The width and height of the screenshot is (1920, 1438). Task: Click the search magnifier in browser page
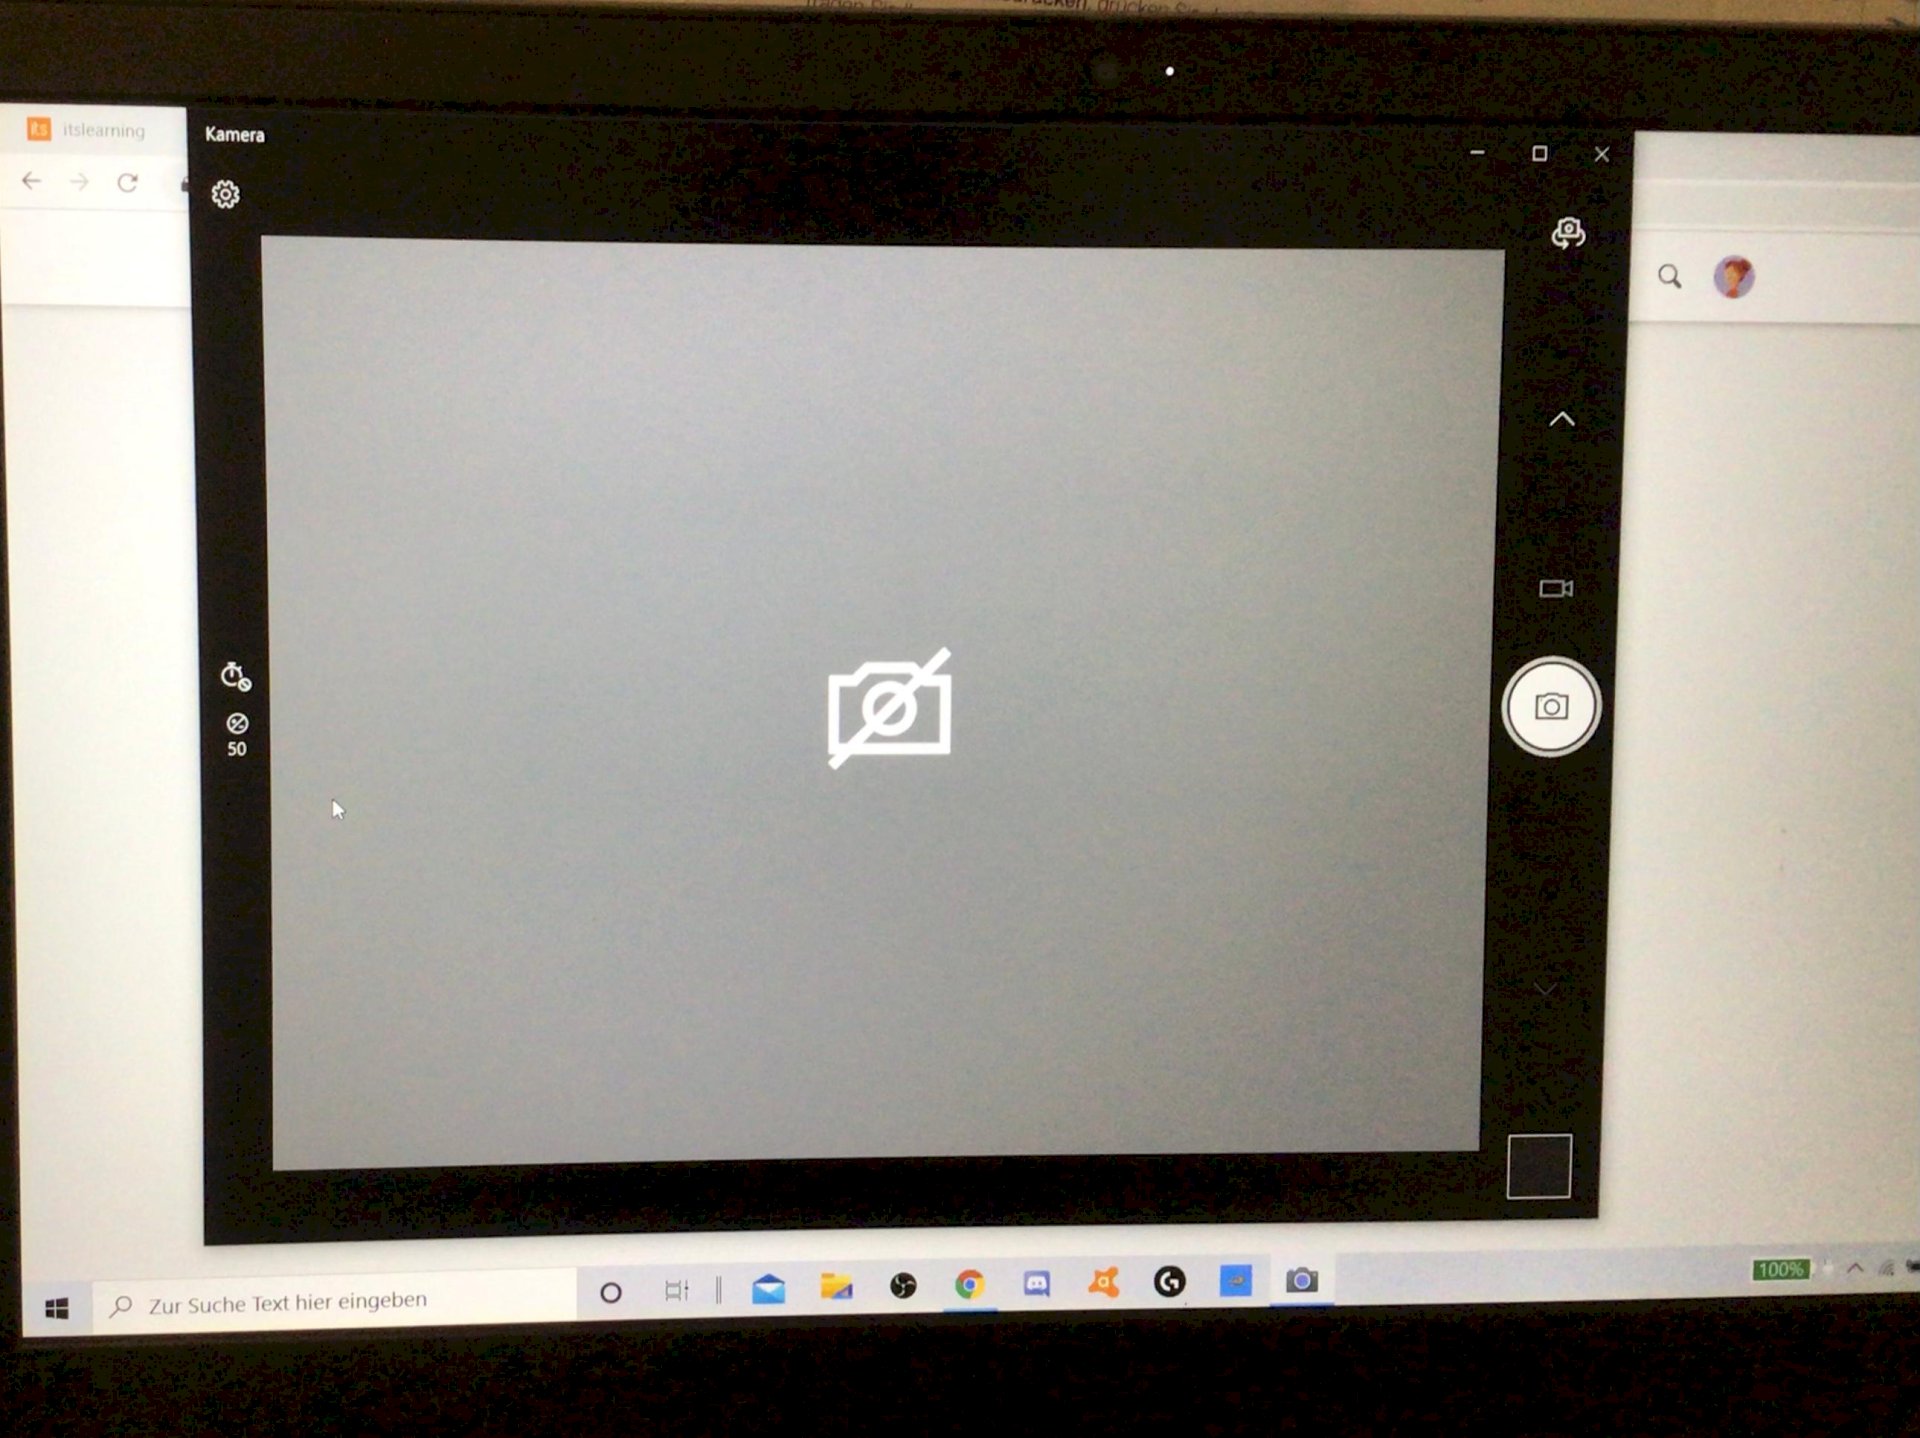[1669, 276]
